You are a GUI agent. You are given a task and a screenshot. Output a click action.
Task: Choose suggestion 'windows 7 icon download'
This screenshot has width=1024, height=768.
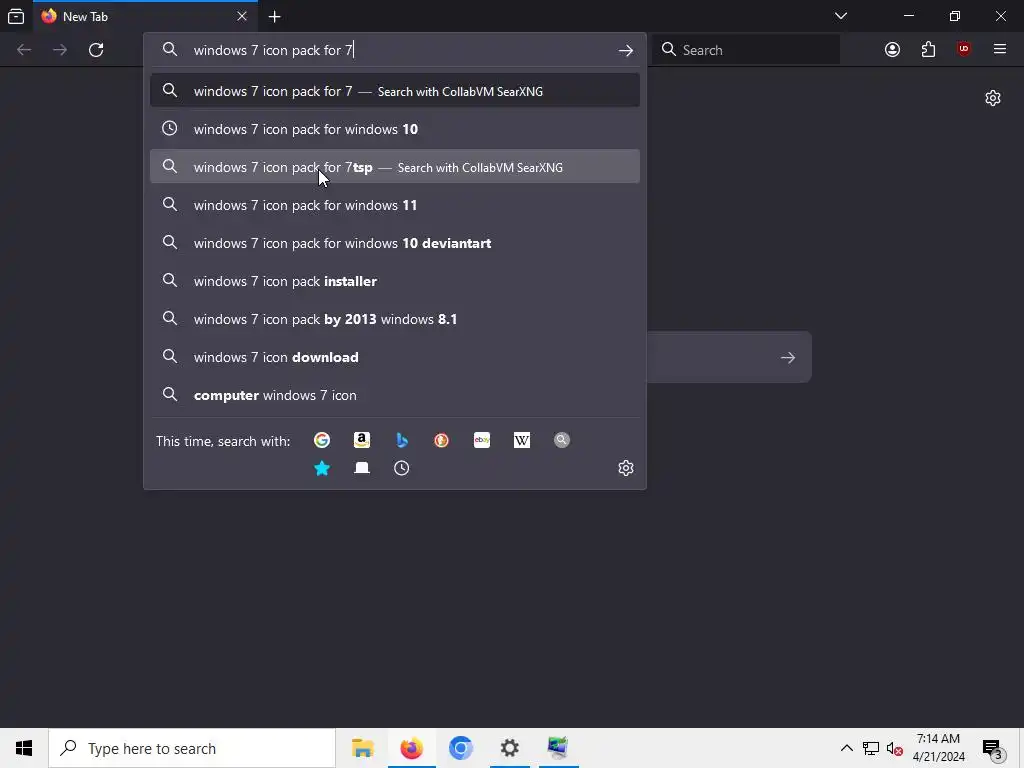click(394, 357)
